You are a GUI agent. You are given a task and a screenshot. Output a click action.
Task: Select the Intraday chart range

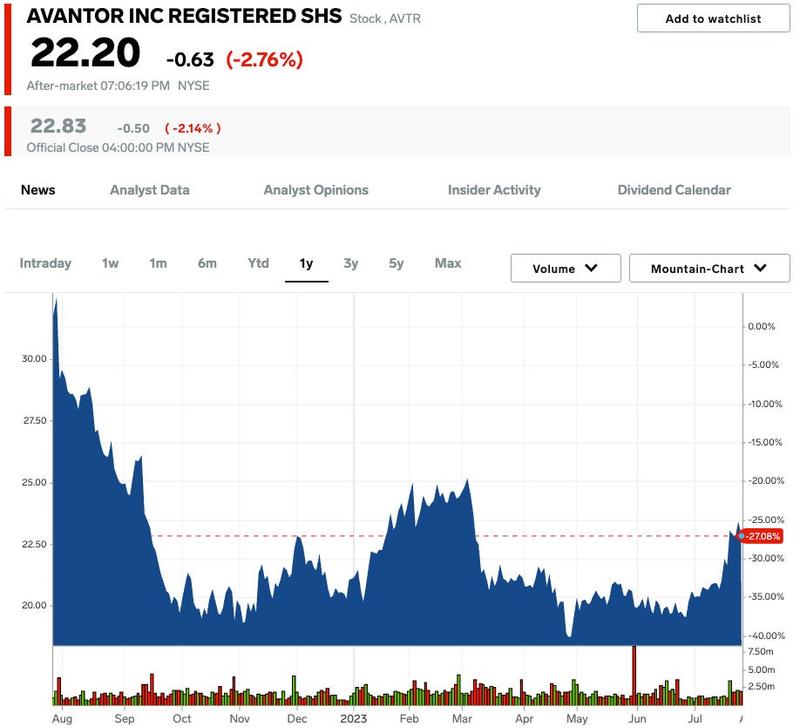(45, 263)
